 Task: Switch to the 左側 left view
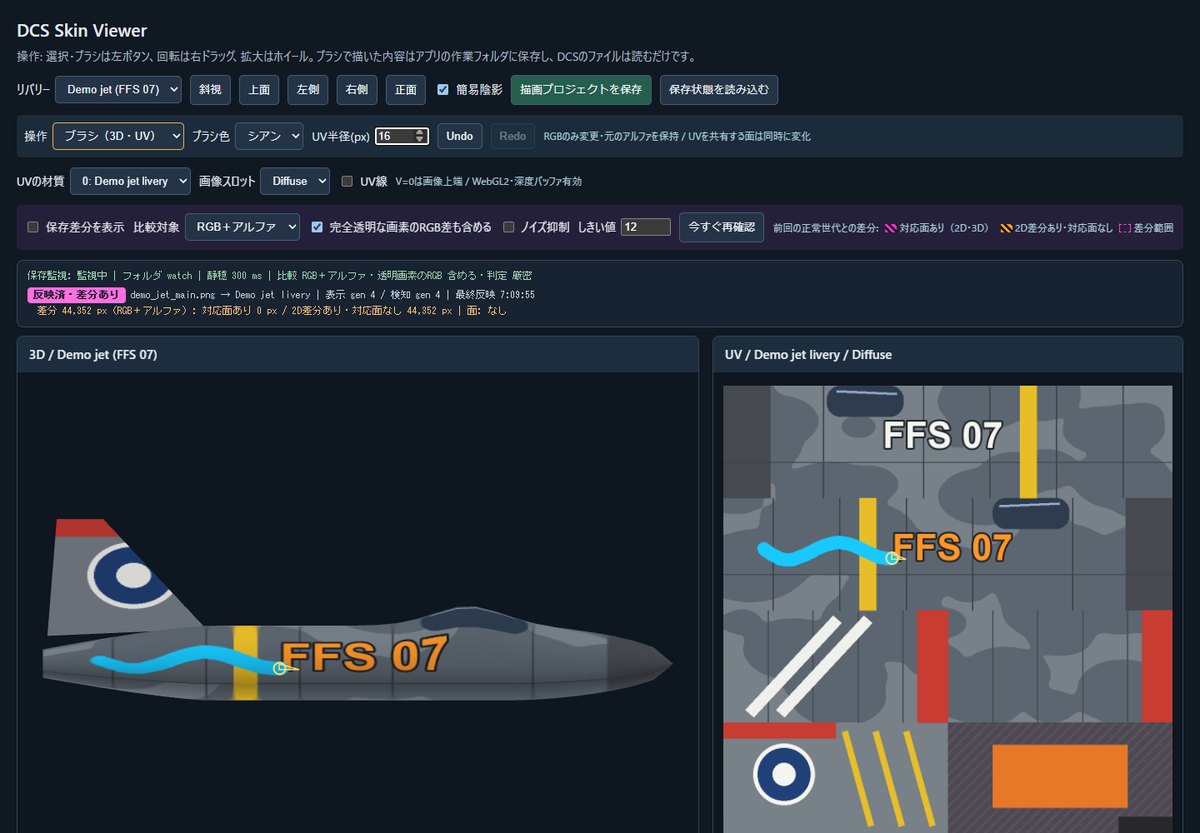[x=308, y=90]
